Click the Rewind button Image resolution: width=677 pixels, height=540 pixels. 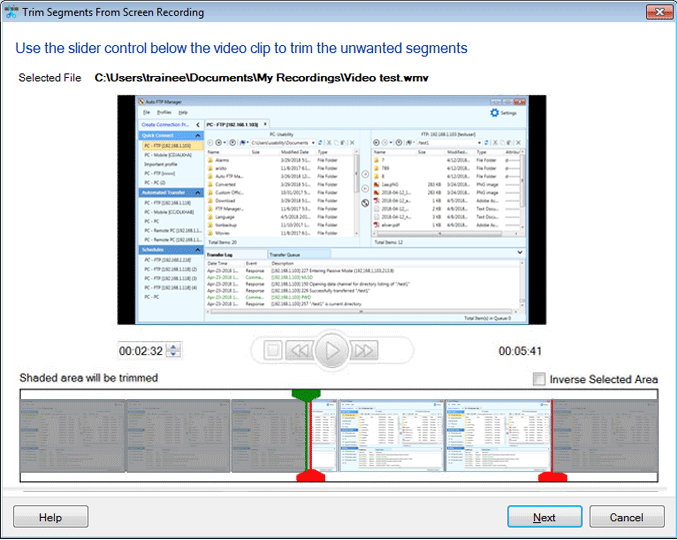click(299, 350)
